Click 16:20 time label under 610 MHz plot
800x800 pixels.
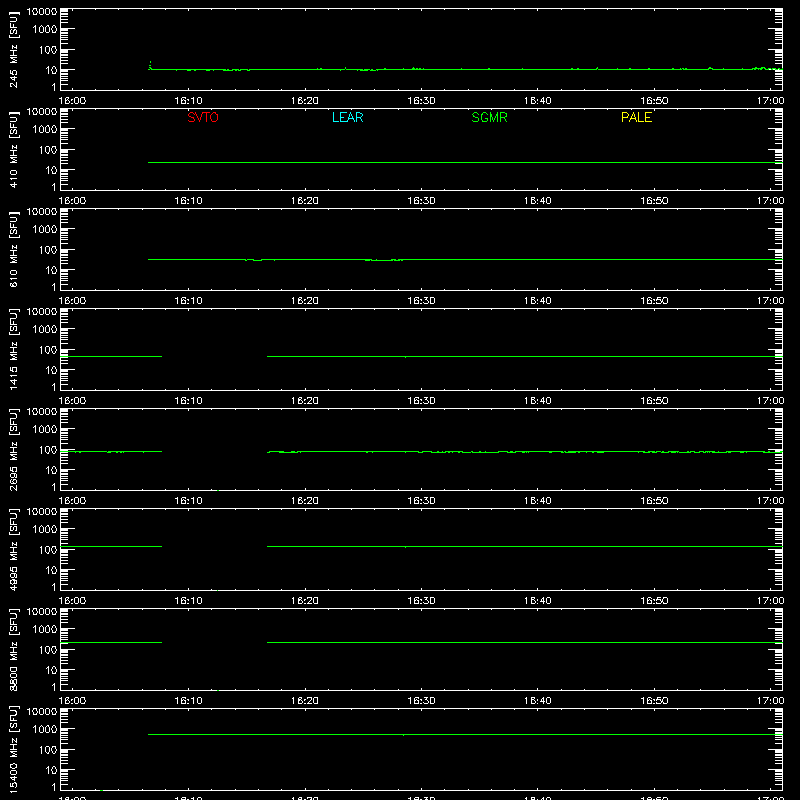point(305,301)
